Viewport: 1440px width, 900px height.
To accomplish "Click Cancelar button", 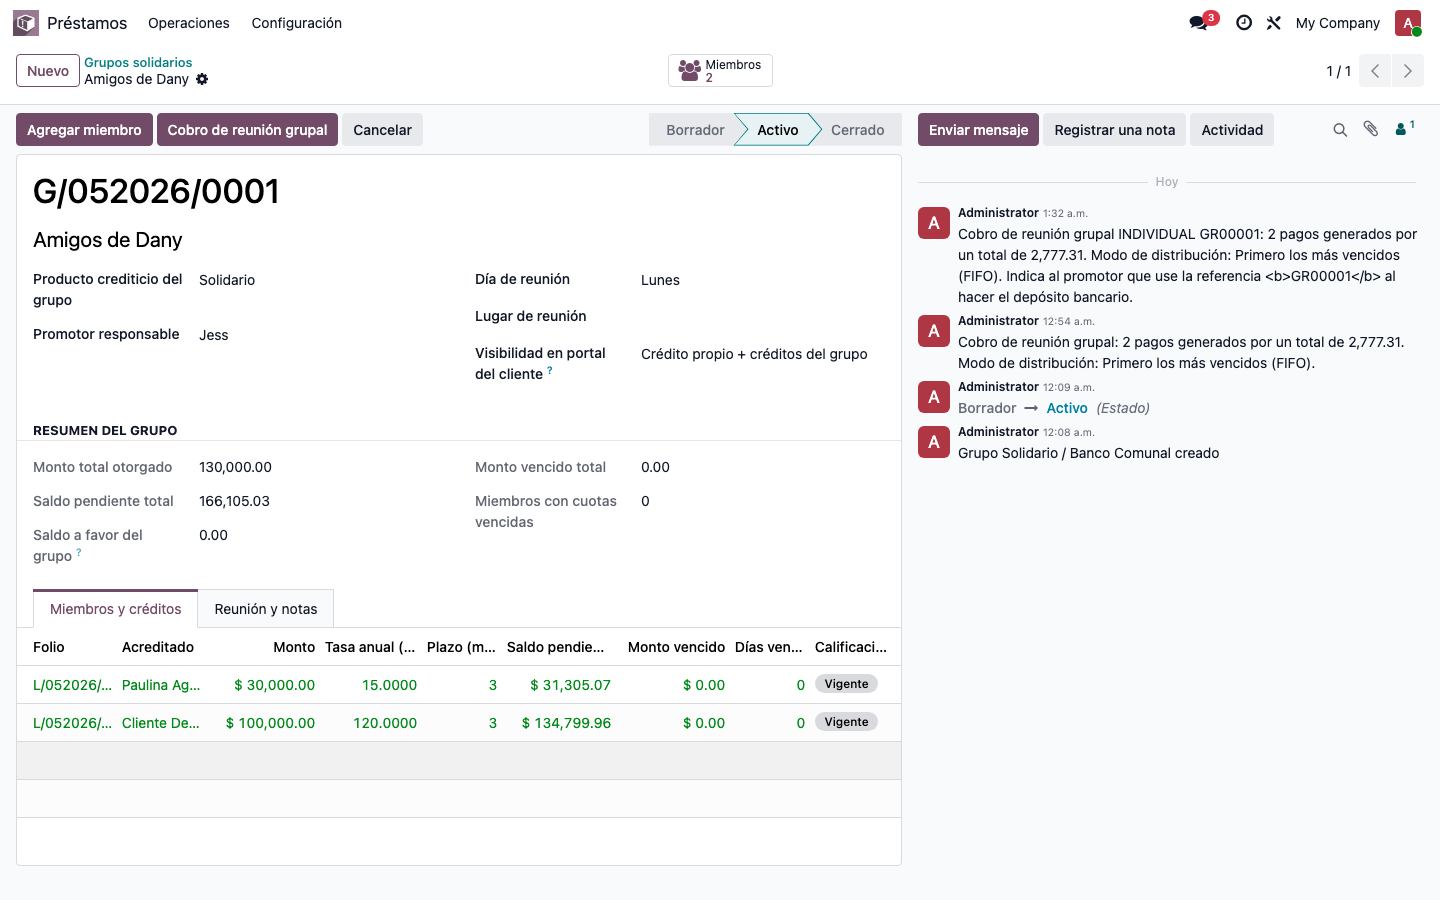I will click(x=382, y=130).
